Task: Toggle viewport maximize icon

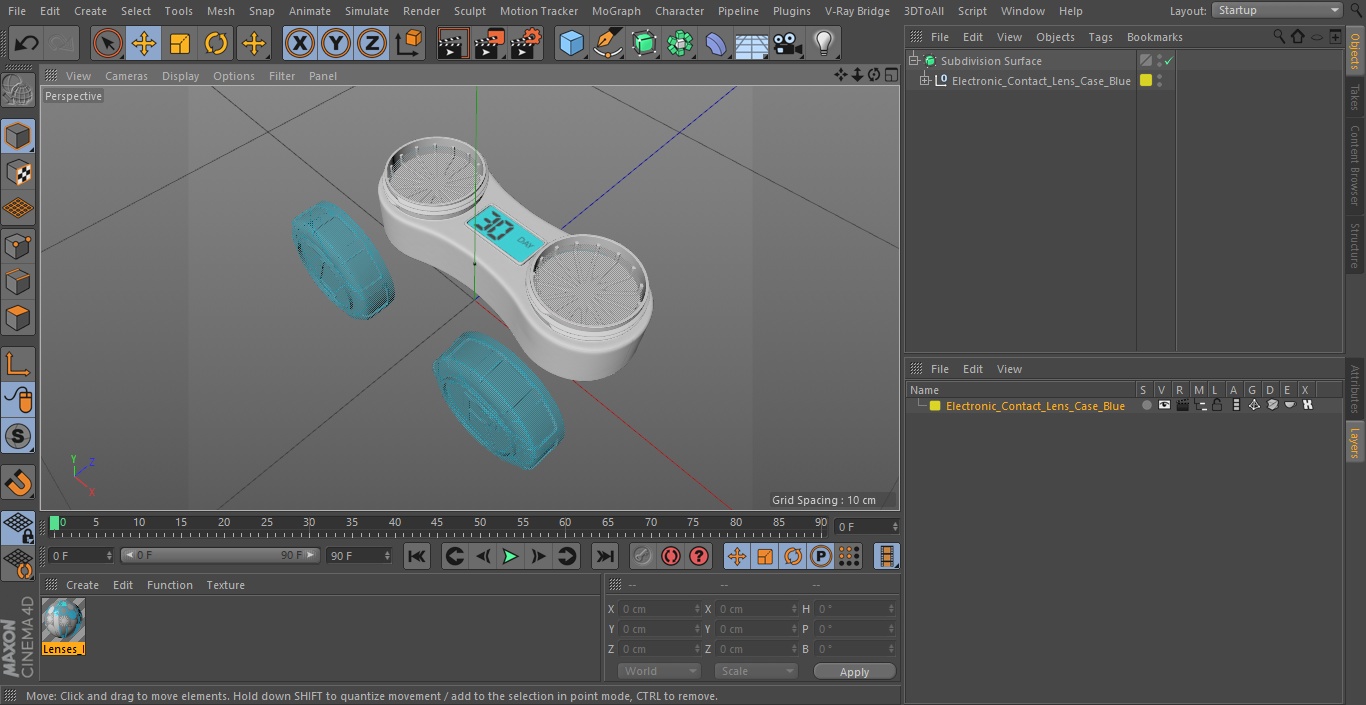Action: pyautogui.click(x=891, y=75)
